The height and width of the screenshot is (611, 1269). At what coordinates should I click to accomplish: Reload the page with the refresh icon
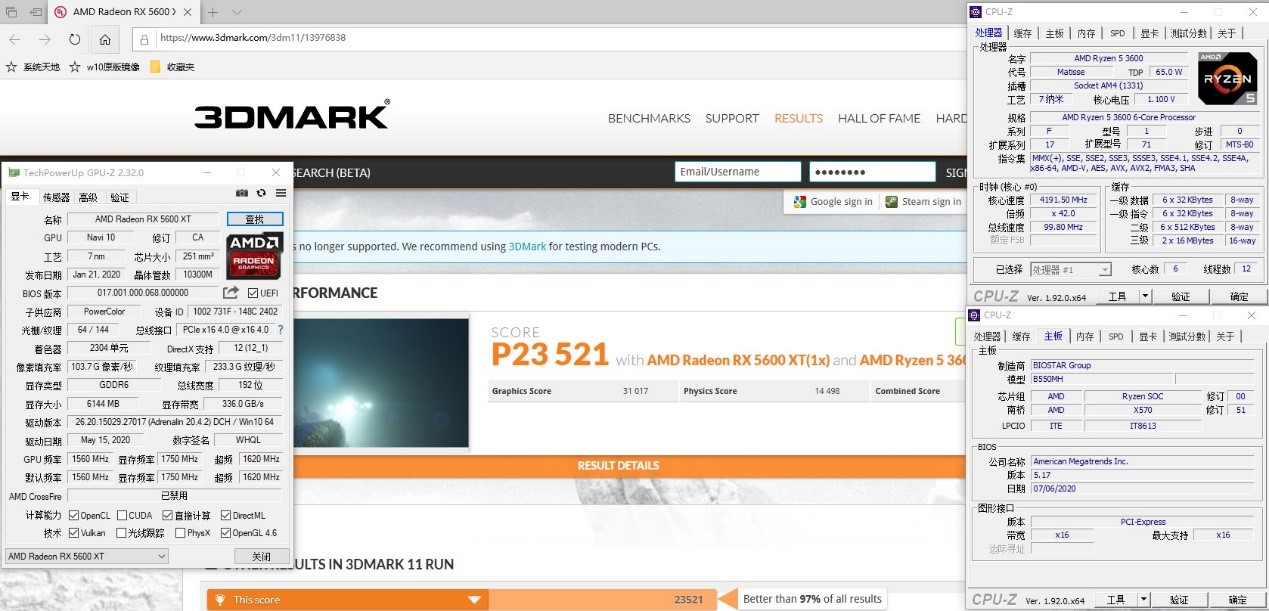[75, 39]
